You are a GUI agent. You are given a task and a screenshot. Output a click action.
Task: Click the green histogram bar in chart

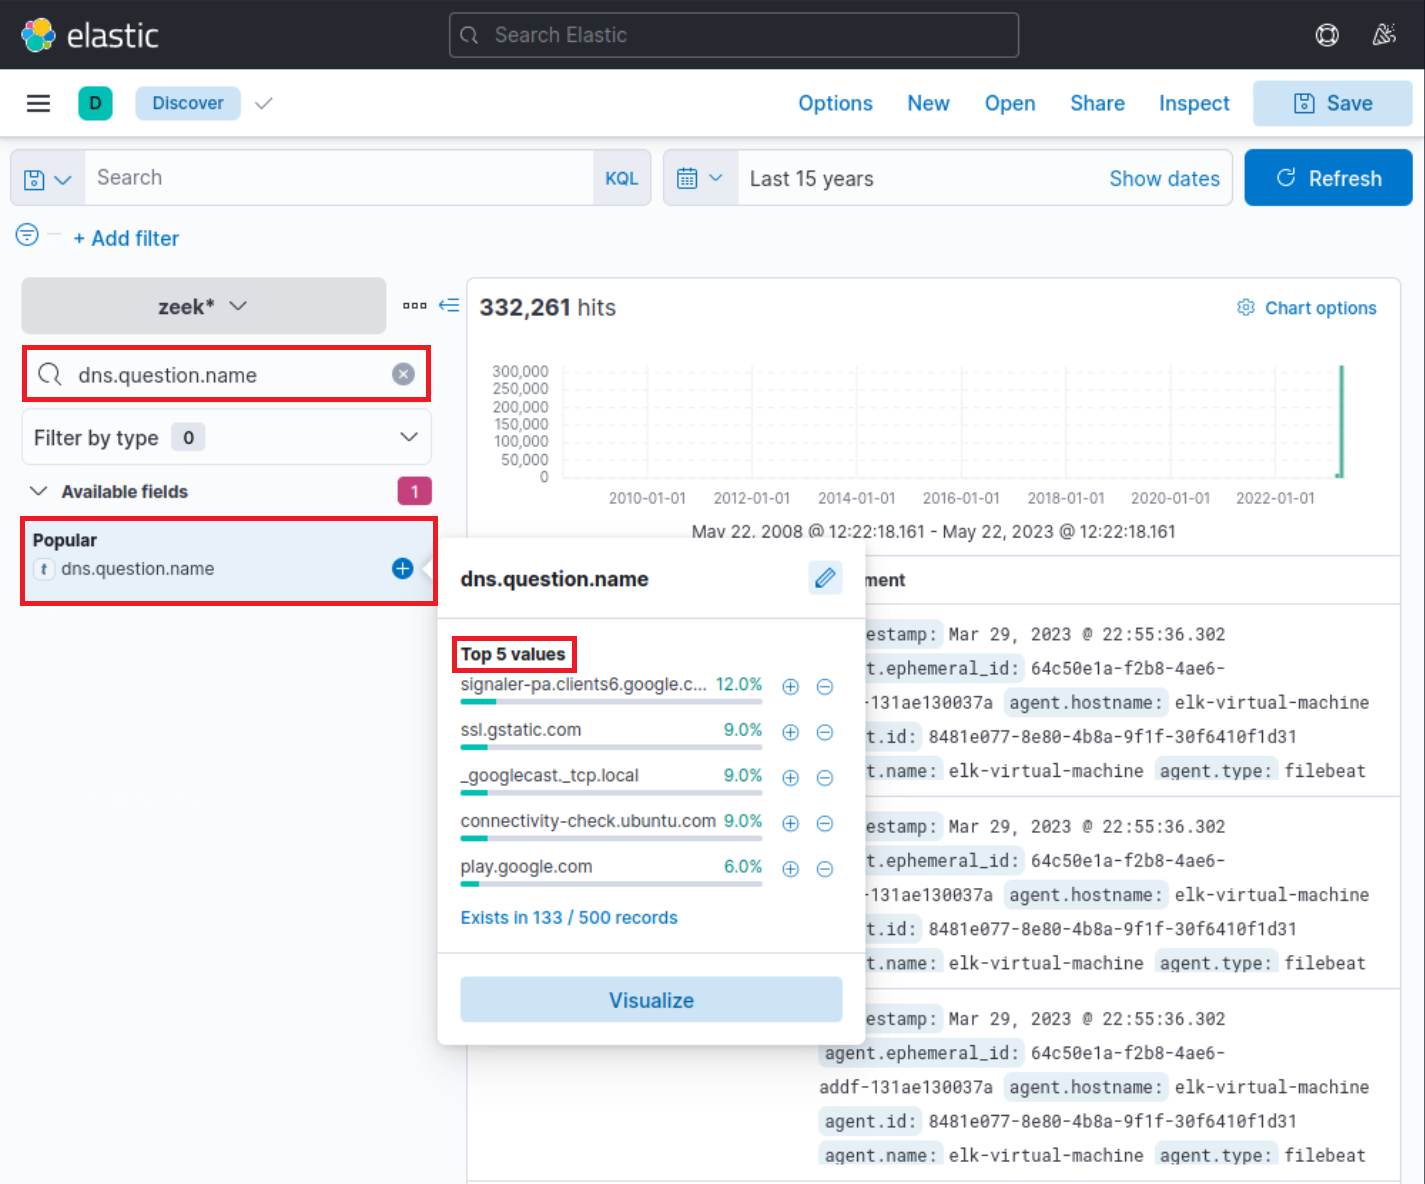point(1340,422)
